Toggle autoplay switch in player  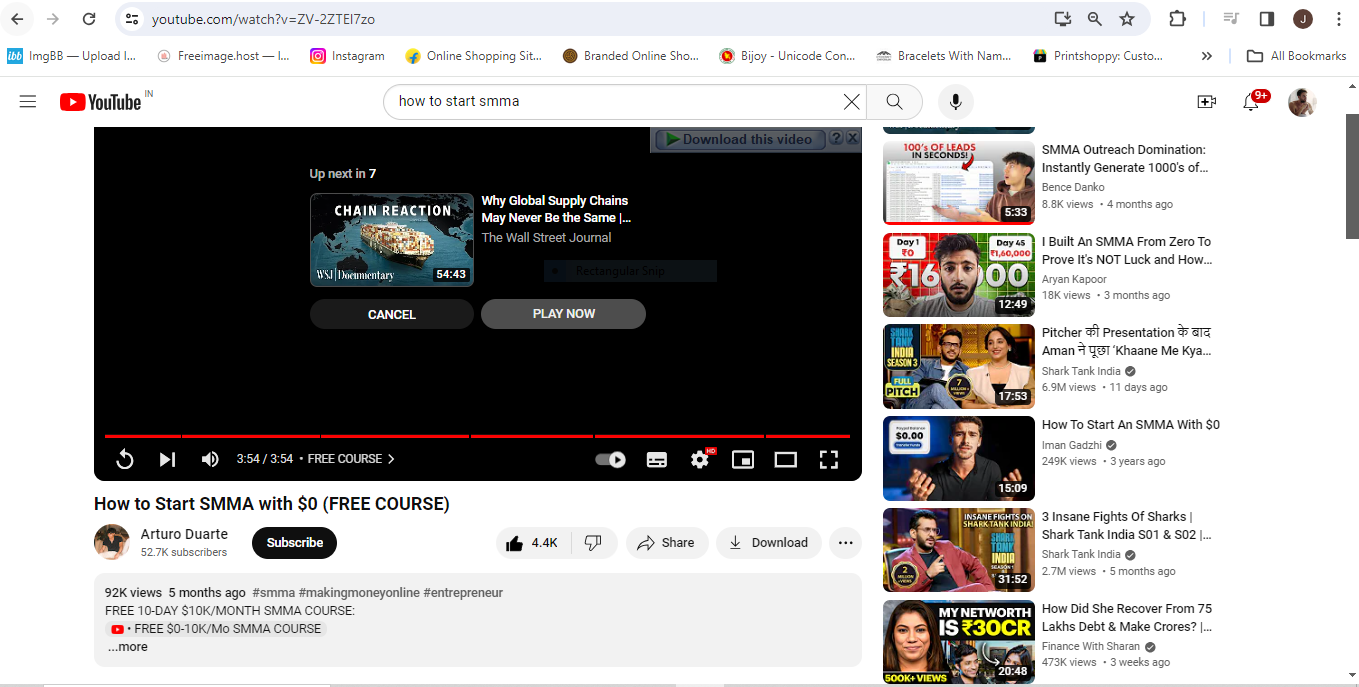coord(610,459)
